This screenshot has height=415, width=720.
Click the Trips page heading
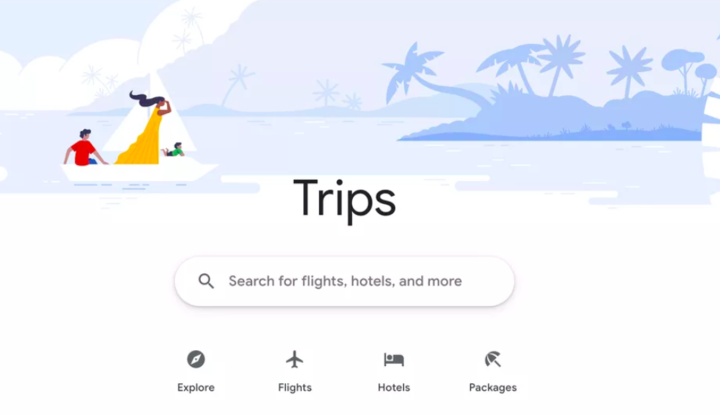(x=344, y=198)
